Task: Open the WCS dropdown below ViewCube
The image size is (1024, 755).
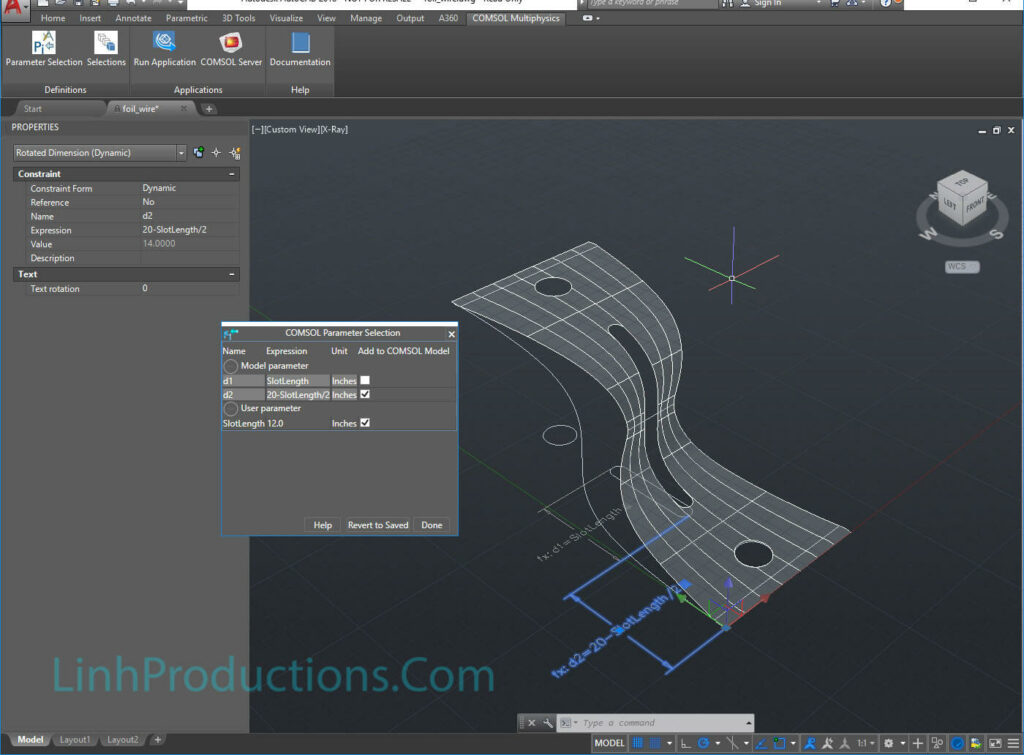Action: coord(962,266)
